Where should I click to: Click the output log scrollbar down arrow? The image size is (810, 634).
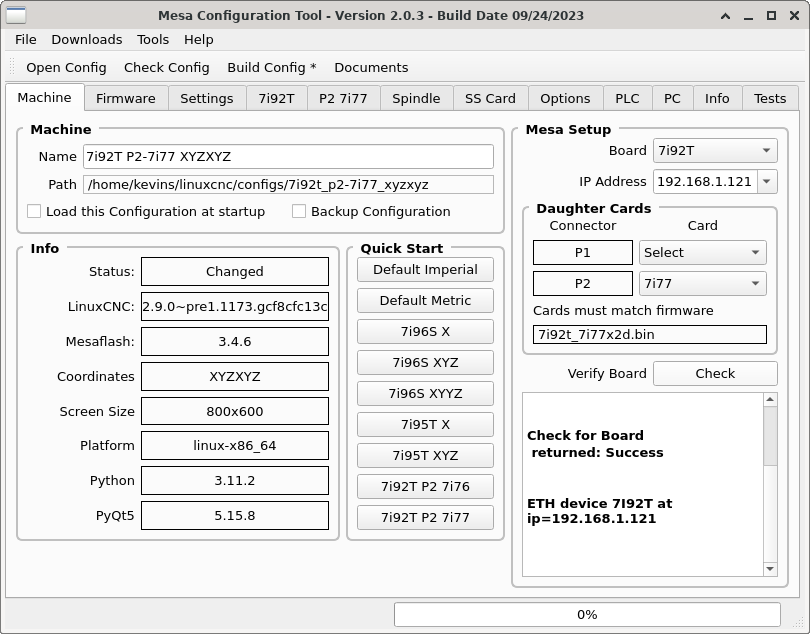[x=770, y=569]
